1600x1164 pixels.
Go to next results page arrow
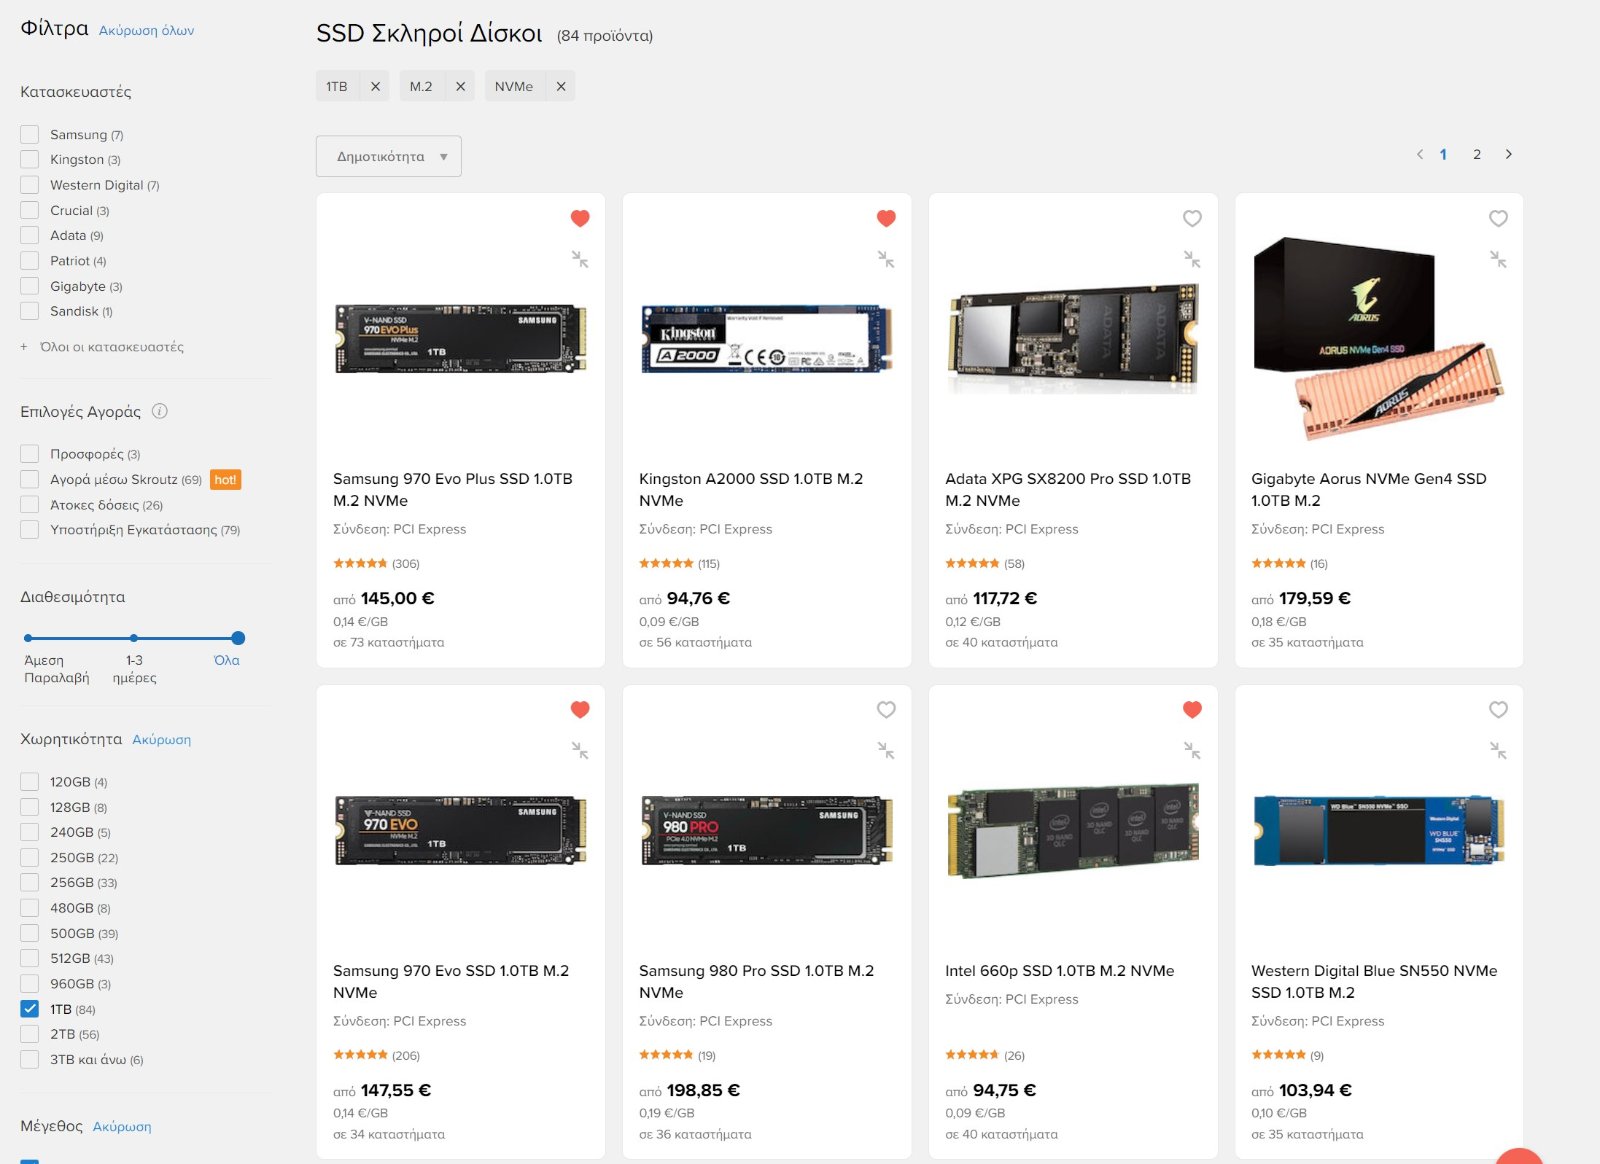pyautogui.click(x=1509, y=154)
